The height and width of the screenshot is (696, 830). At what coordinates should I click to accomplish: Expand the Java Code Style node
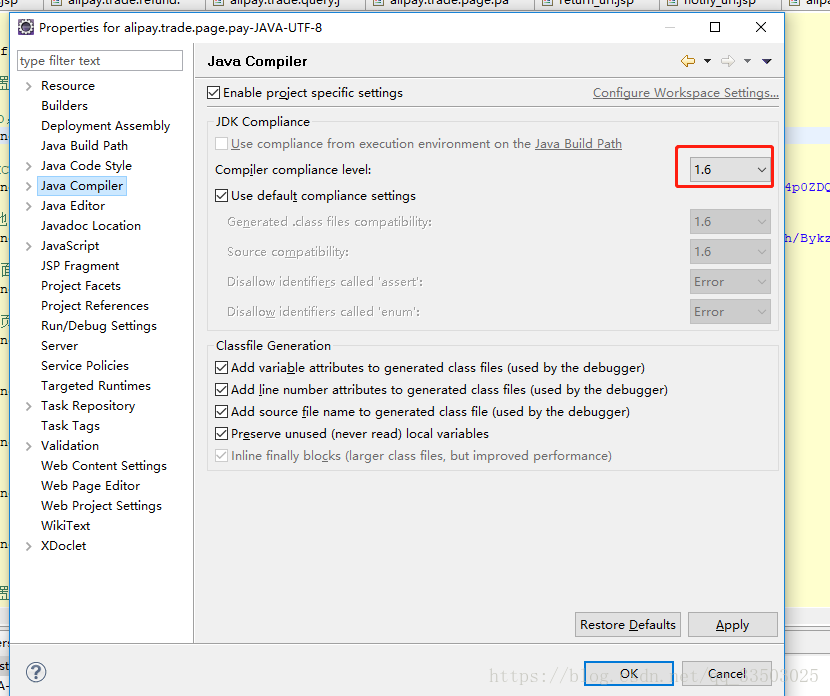click(x=29, y=166)
